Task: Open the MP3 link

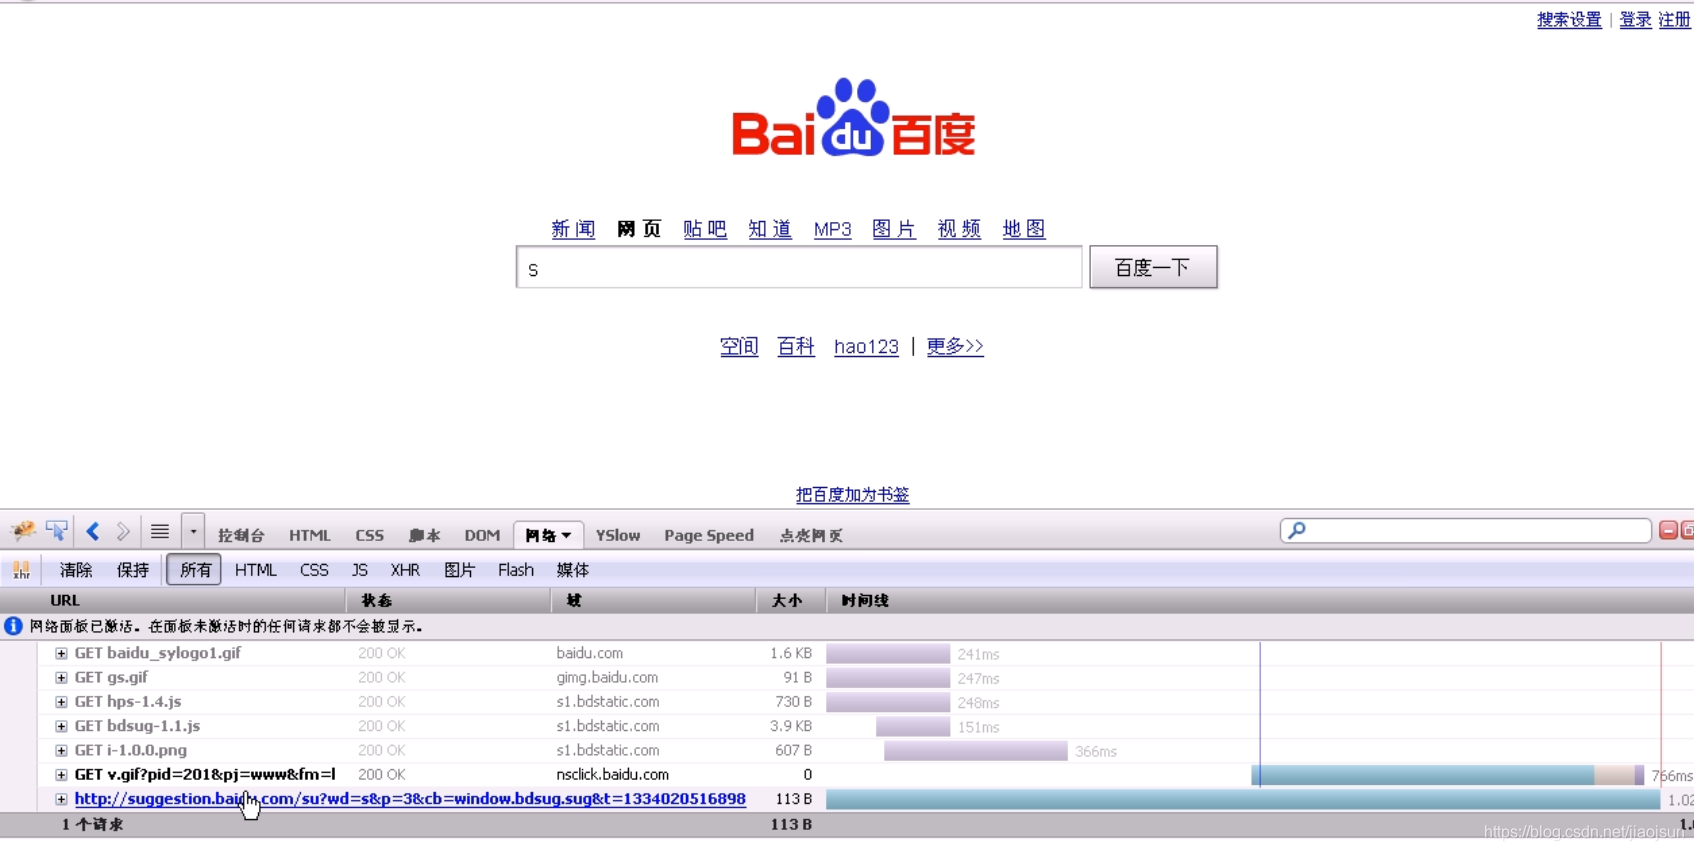Action: point(832,229)
